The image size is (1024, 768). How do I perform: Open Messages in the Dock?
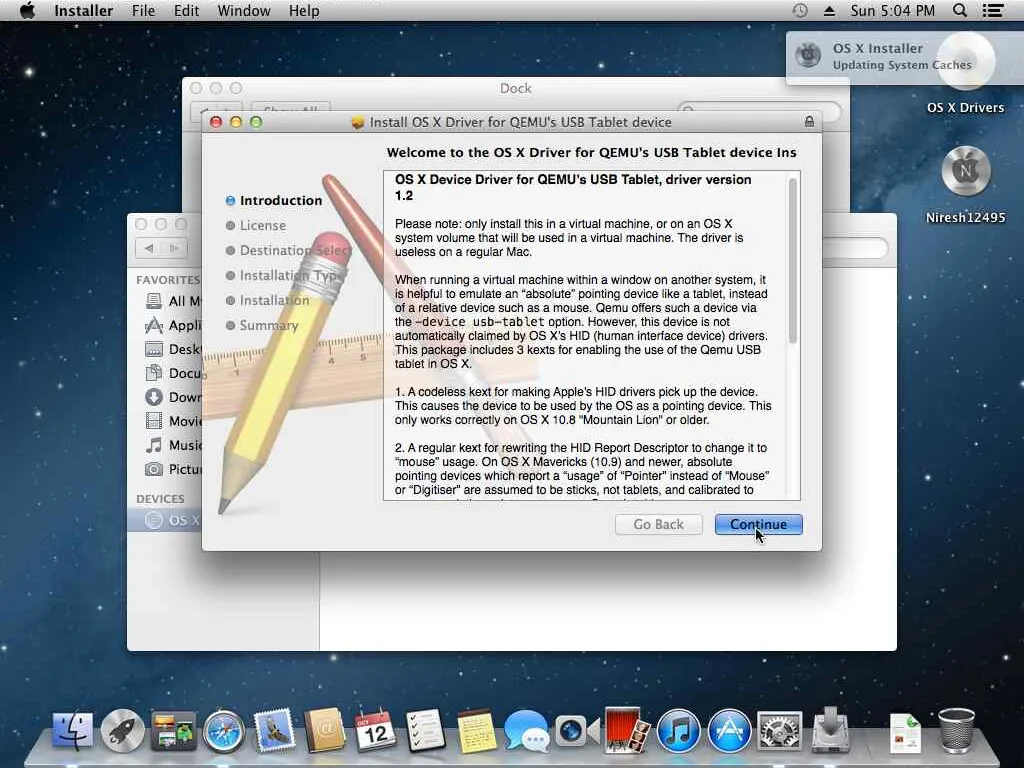point(526,730)
